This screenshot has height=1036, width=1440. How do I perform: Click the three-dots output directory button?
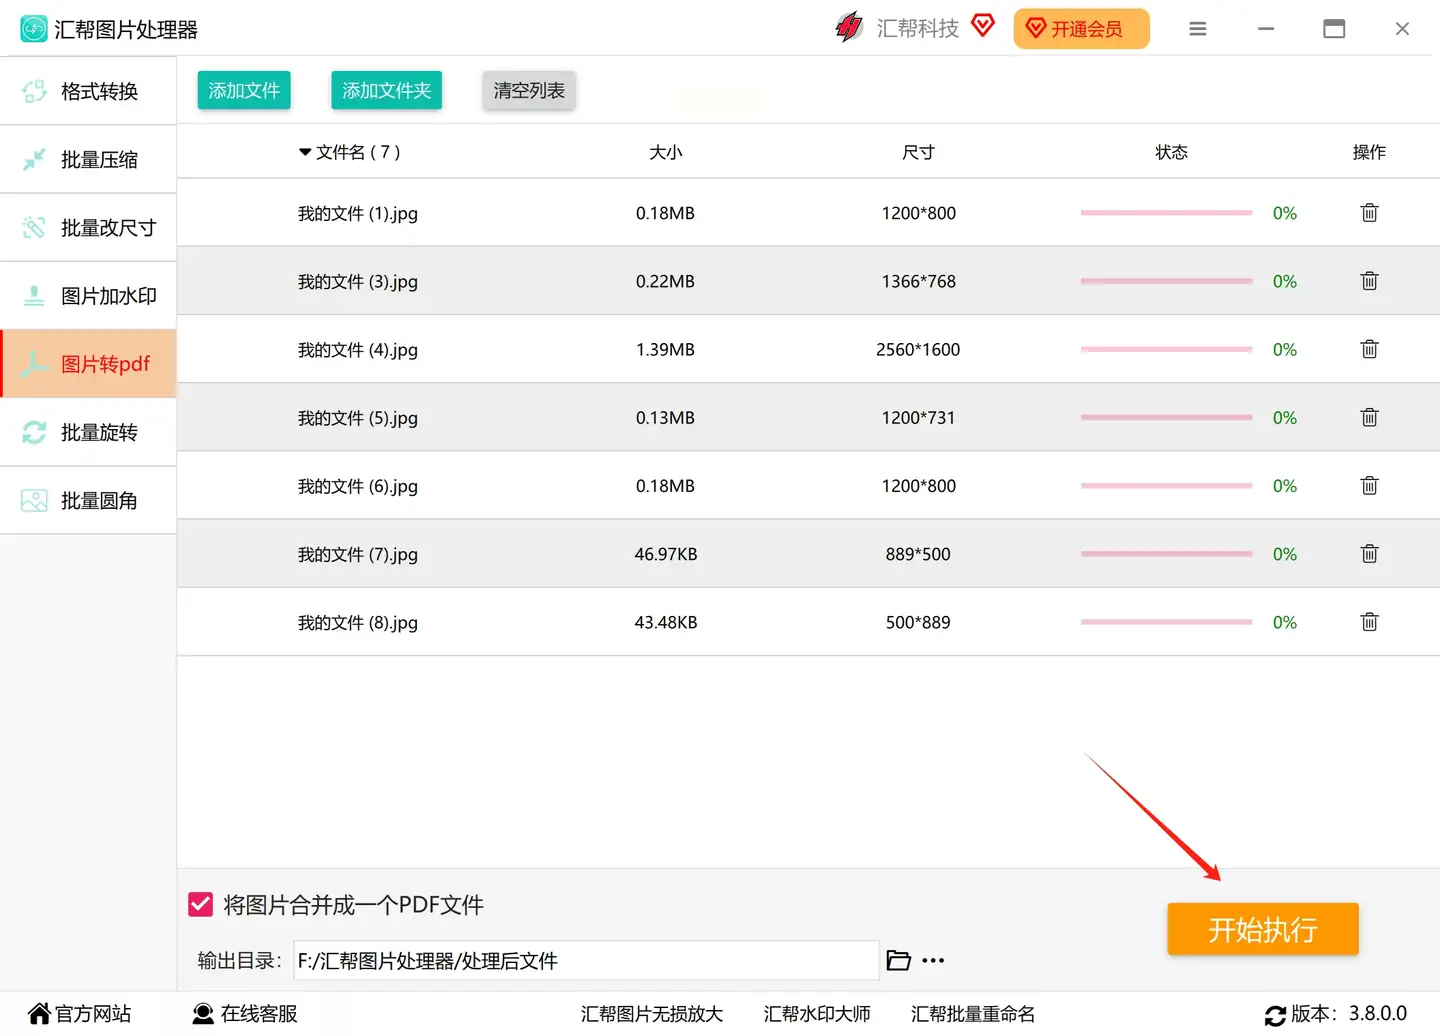tap(933, 960)
